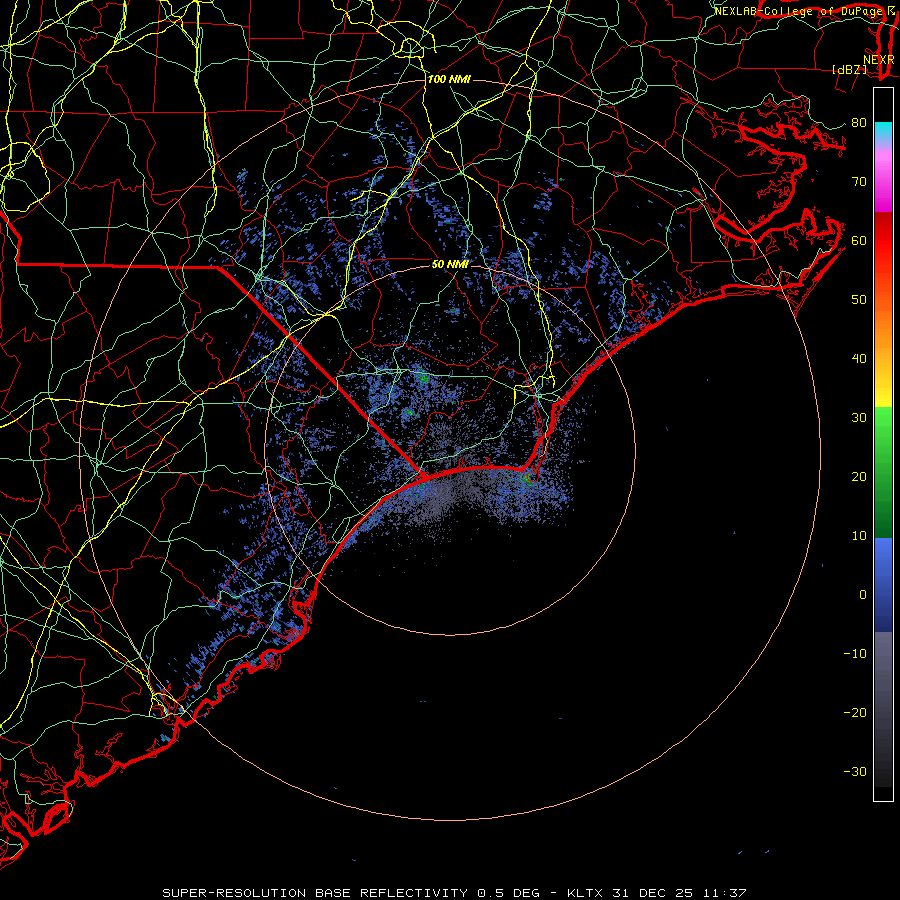900x900 pixels.
Task: Click the green segment of the reflectivity color bar
Action: (x=883, y=472)
